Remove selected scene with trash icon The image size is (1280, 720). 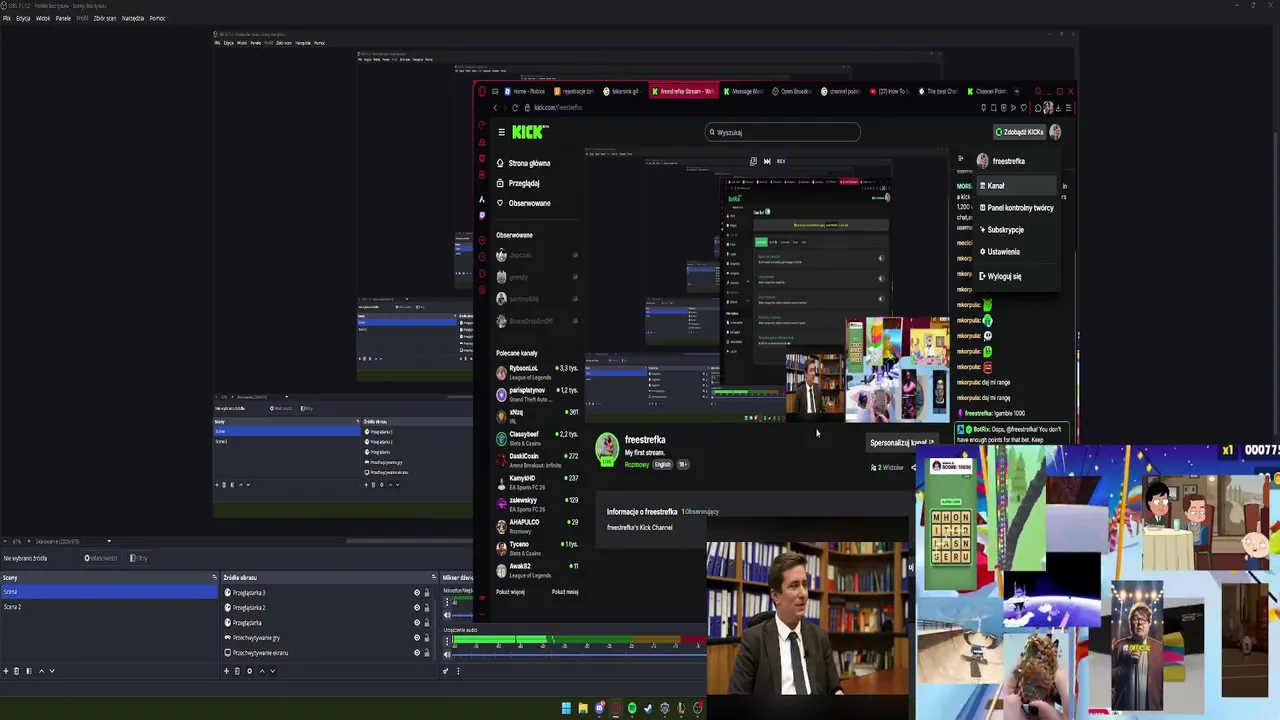[x=16, y=671]
